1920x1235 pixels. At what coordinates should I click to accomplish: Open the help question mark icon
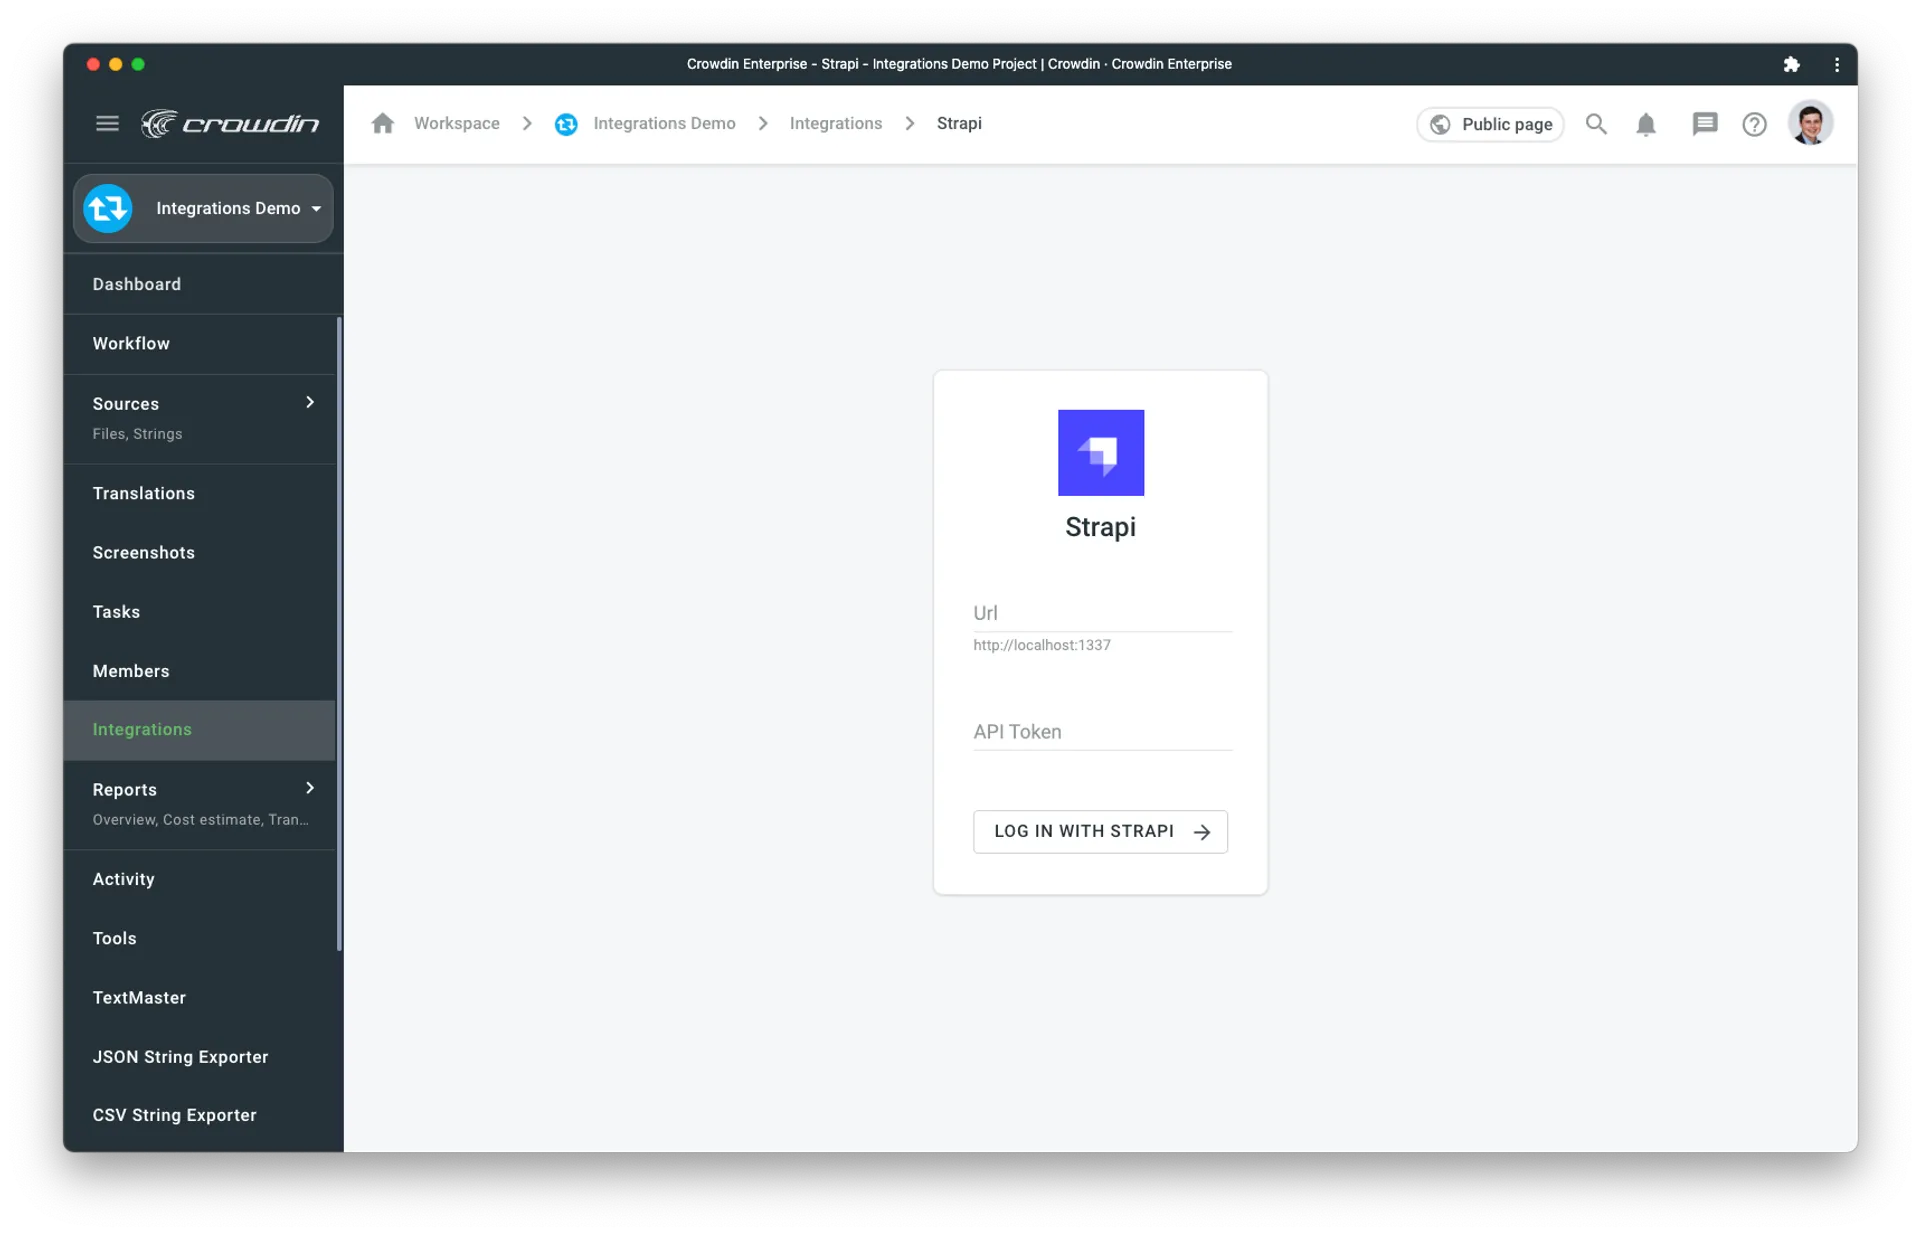click(1754, 124)
